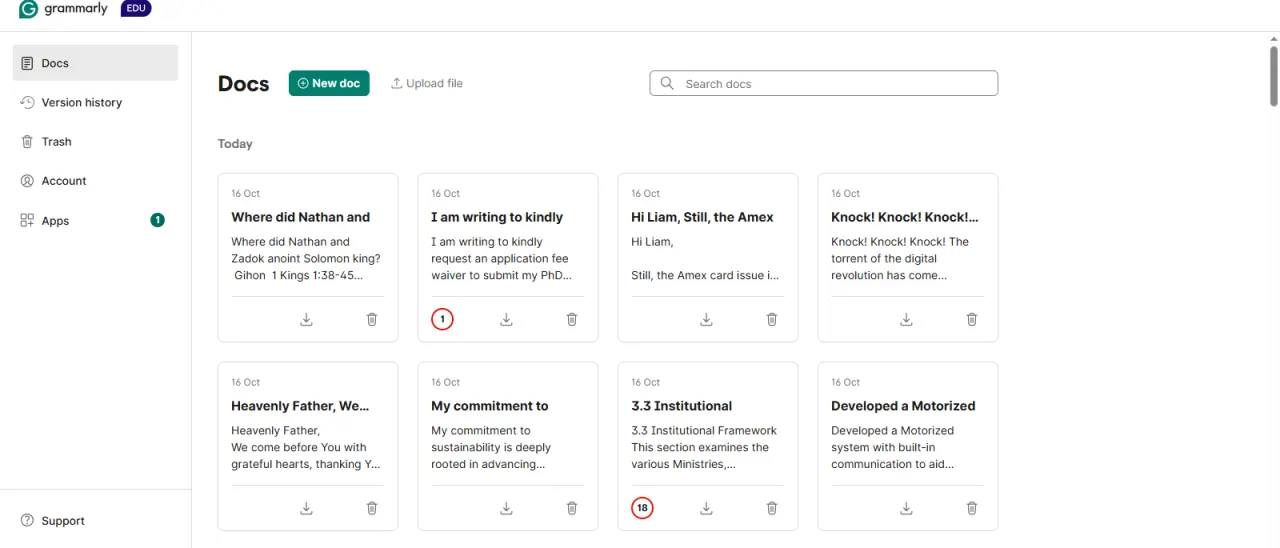Click the 'Today' section heading

point(235,144)
